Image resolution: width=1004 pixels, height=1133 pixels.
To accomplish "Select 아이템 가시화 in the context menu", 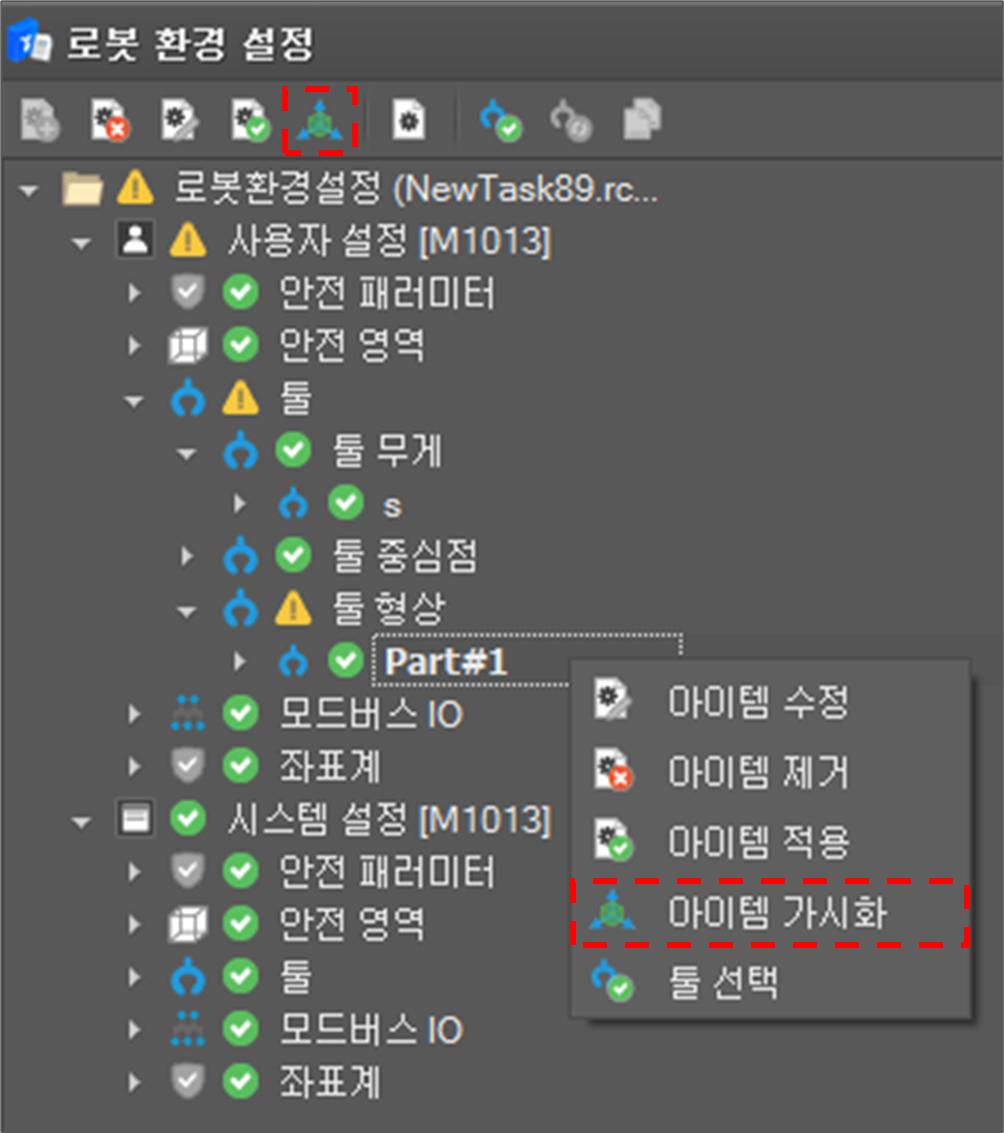I will (x=776, y=912).
